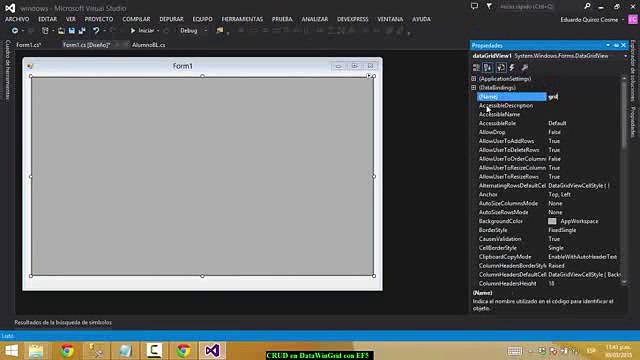640x360 pixels.
Task: Click the ESP language indicator
Action: pos(591,351)
